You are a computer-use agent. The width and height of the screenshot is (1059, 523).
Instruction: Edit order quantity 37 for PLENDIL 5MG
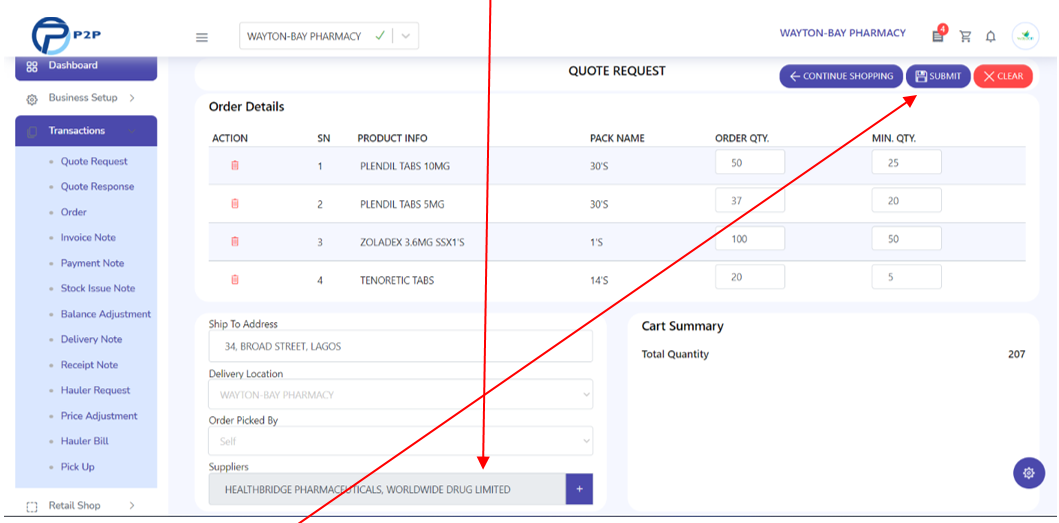pyautogui.click(x=750, y=201)
